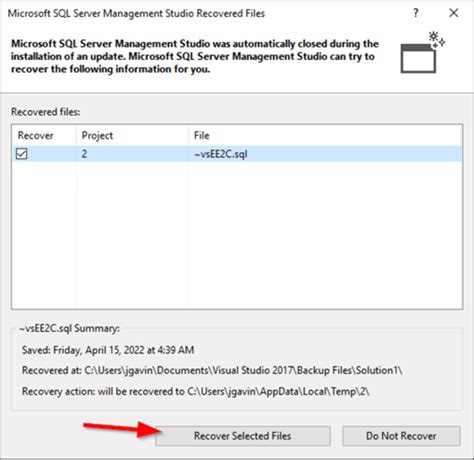
Task: Click the Recovery action path text
Action: tap(195, 391)
